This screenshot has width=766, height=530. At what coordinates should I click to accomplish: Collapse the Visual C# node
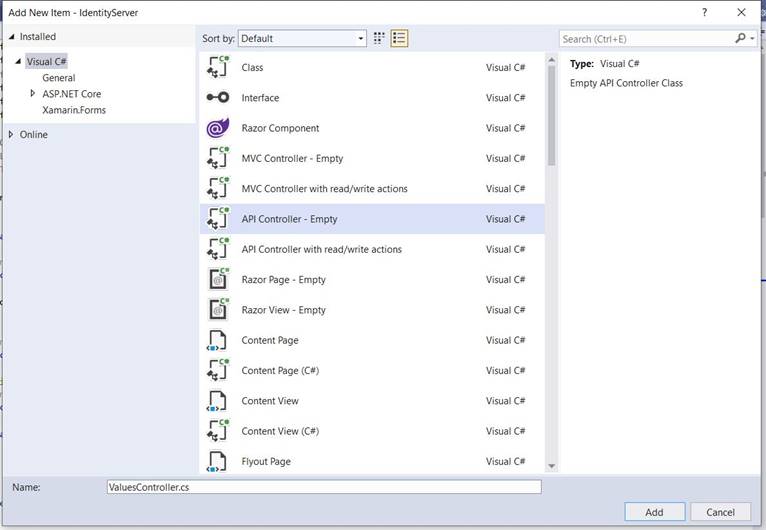coord(18,62)
